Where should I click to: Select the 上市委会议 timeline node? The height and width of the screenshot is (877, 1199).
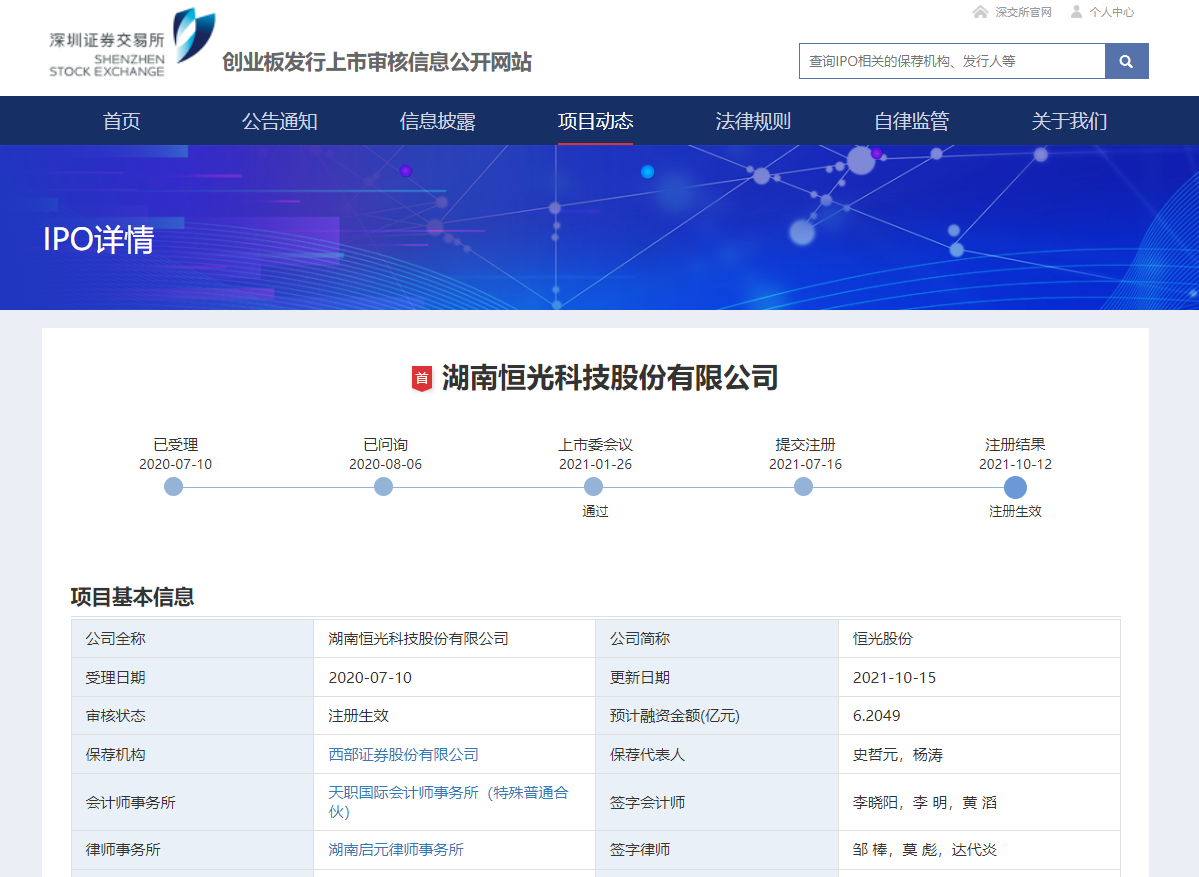tap(594, 487)
